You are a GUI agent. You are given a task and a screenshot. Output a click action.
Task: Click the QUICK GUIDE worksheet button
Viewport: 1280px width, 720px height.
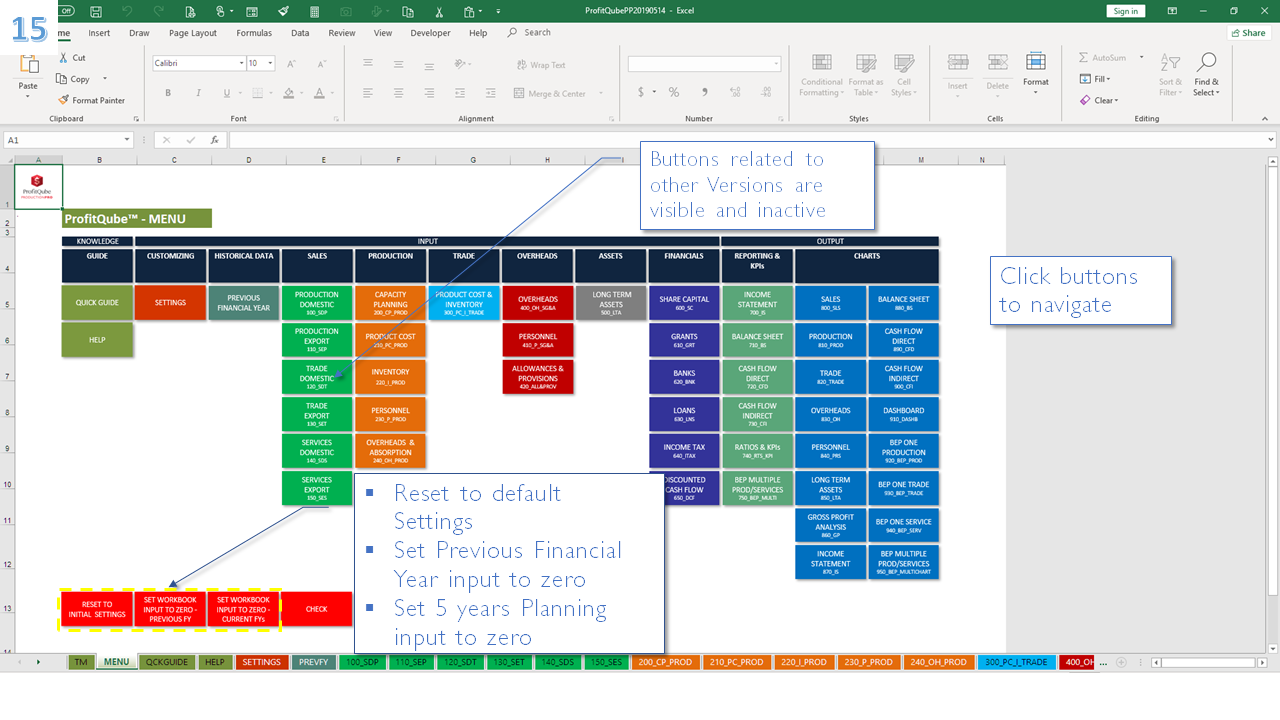[97, 303]
